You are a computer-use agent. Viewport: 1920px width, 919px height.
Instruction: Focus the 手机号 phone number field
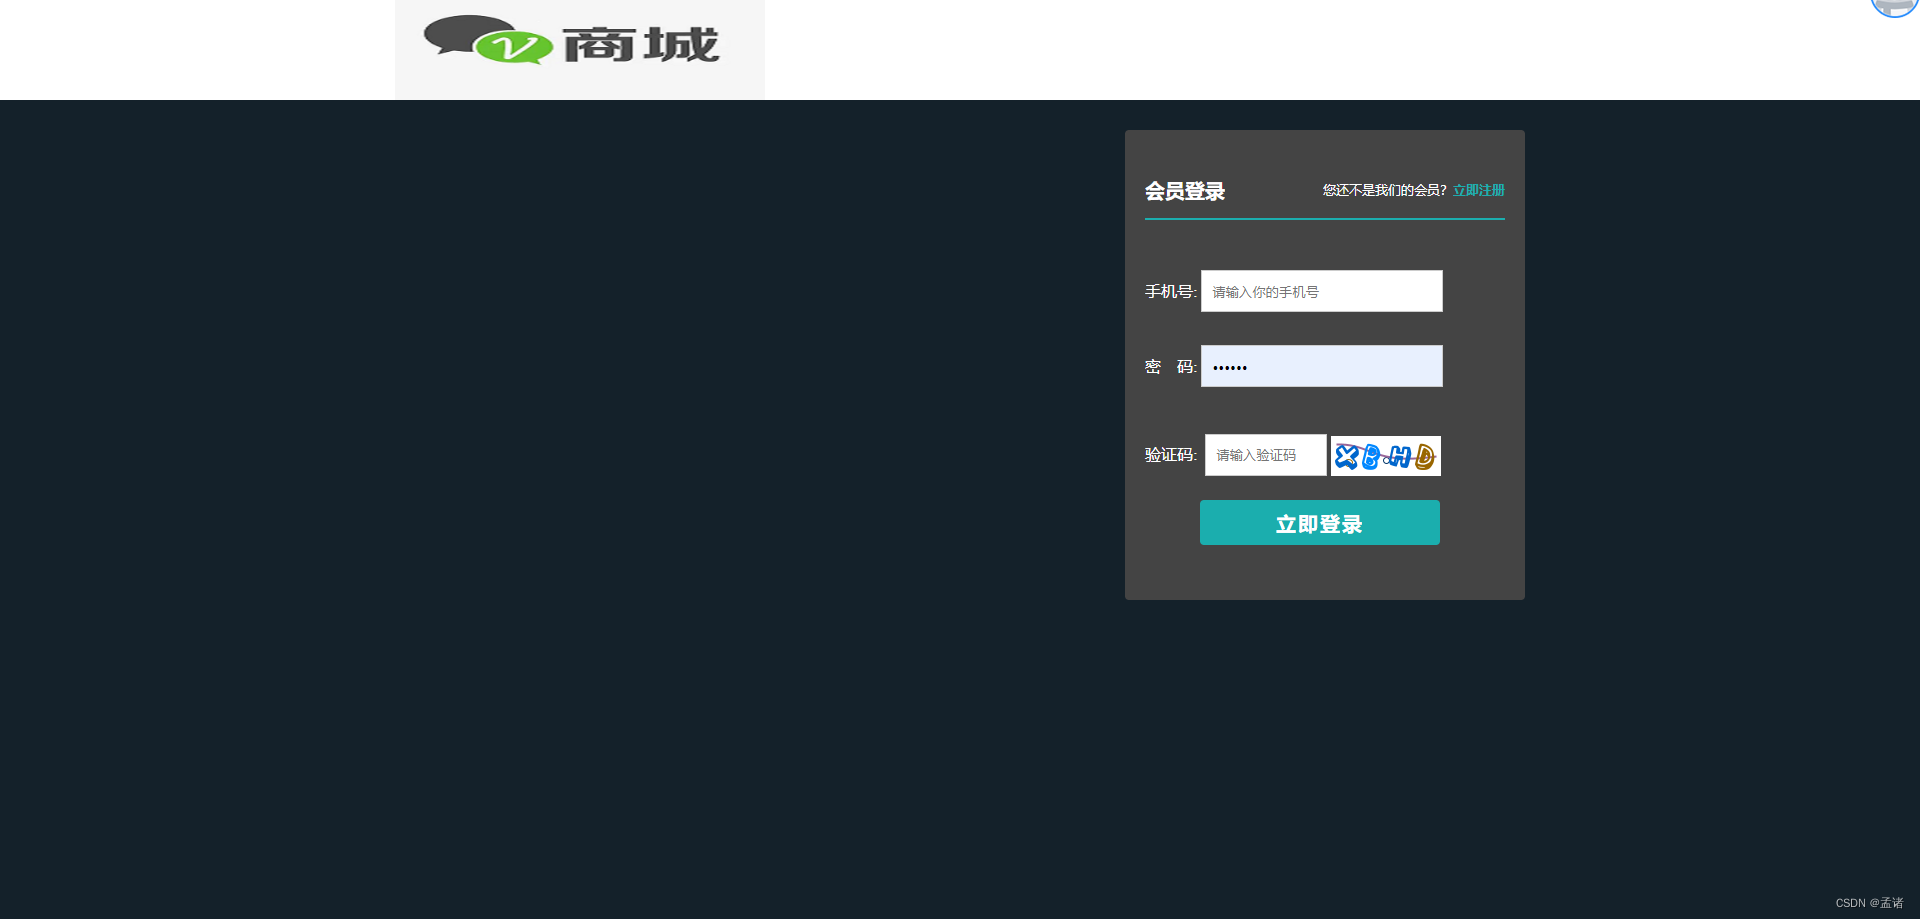(x=1321, y=291)
